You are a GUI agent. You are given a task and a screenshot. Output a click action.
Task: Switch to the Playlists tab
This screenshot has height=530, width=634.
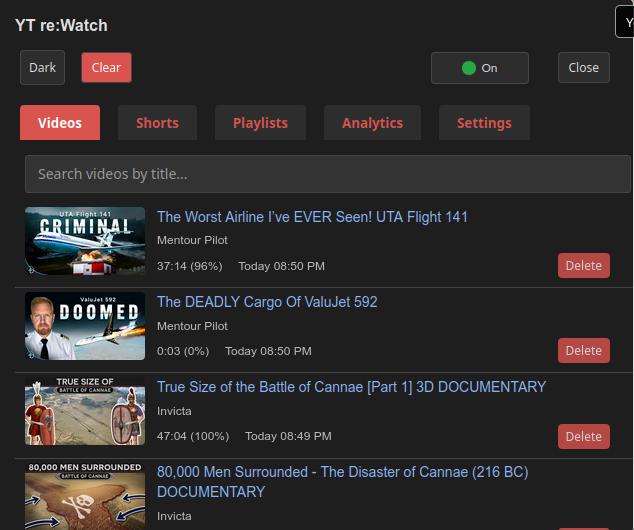260,123
